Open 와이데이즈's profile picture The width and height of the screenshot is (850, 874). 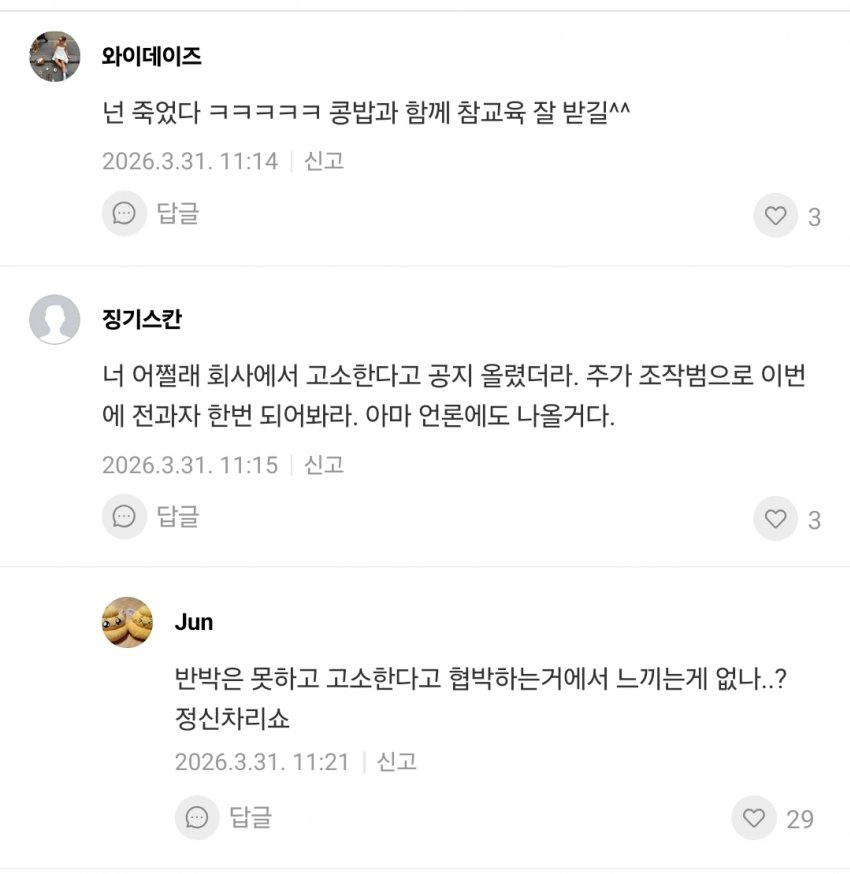(x=55, y=56)
